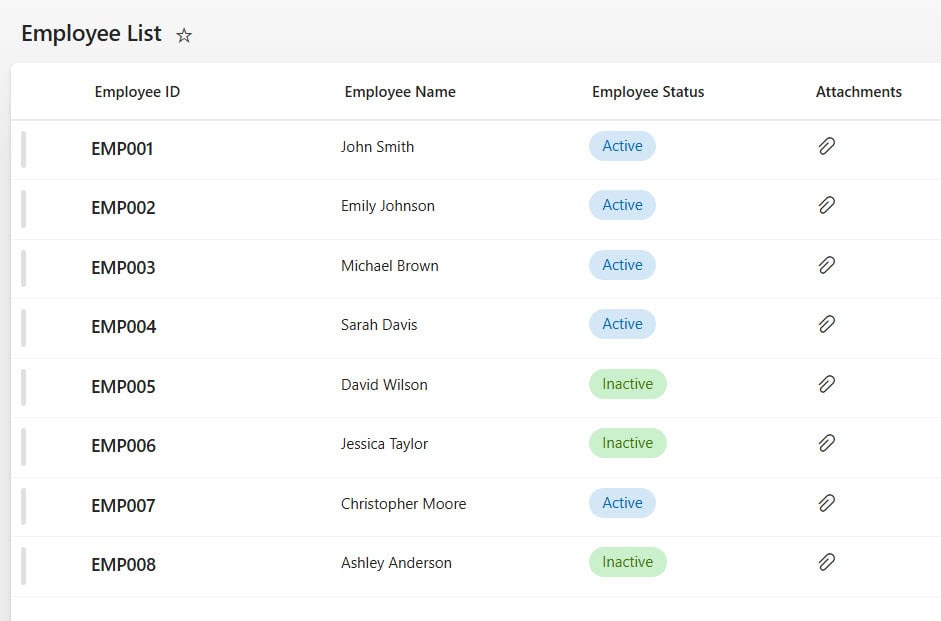Open the EMP008 item

coord(124,565)
